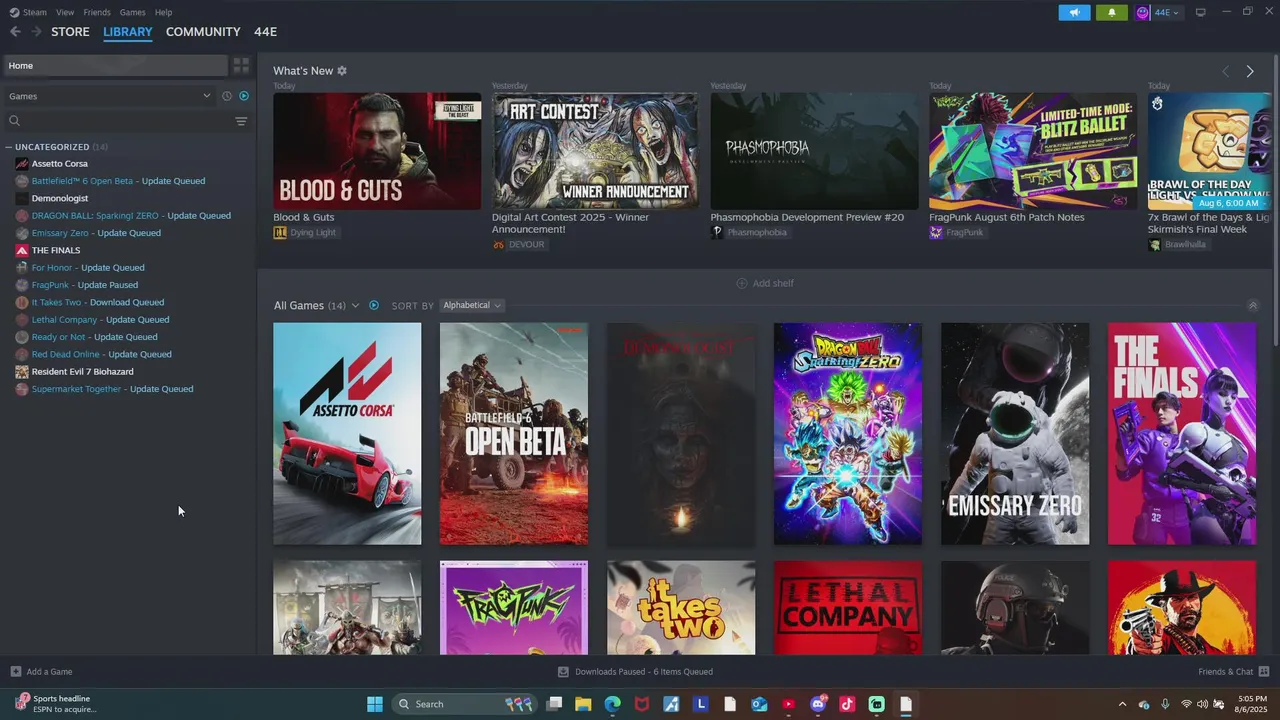Open Blood & Guts news thumbnail
Viewport: 1280px width, 720px height.
click(x=377, y=151)
